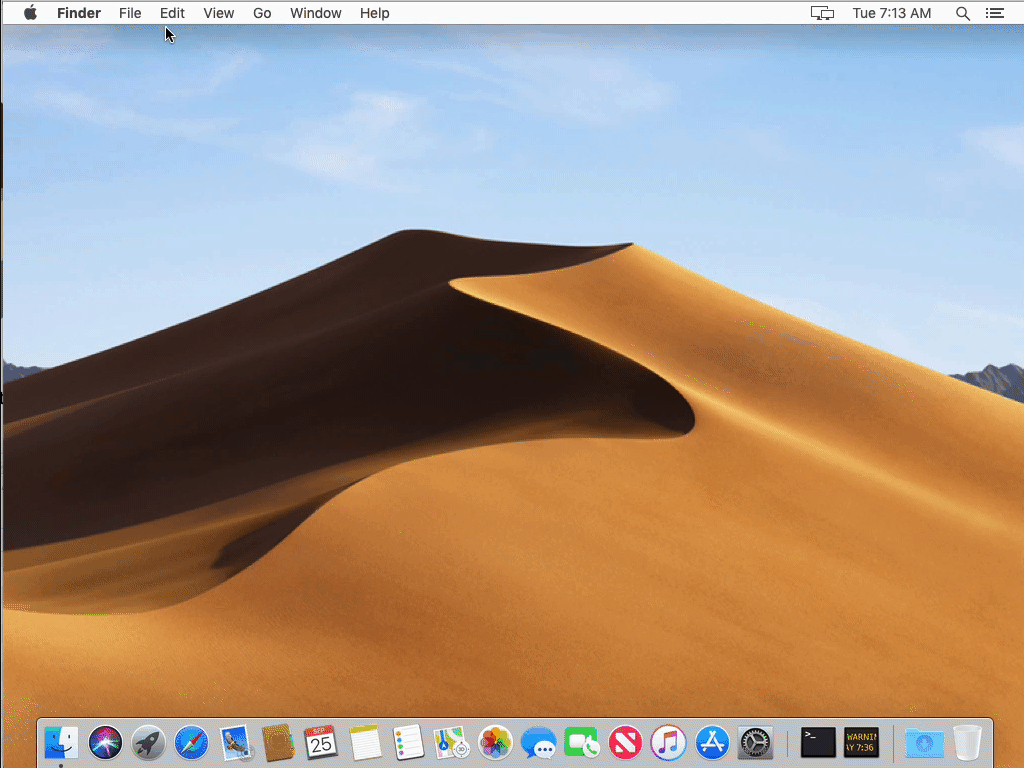Open the Maps app

click(449, 743)
